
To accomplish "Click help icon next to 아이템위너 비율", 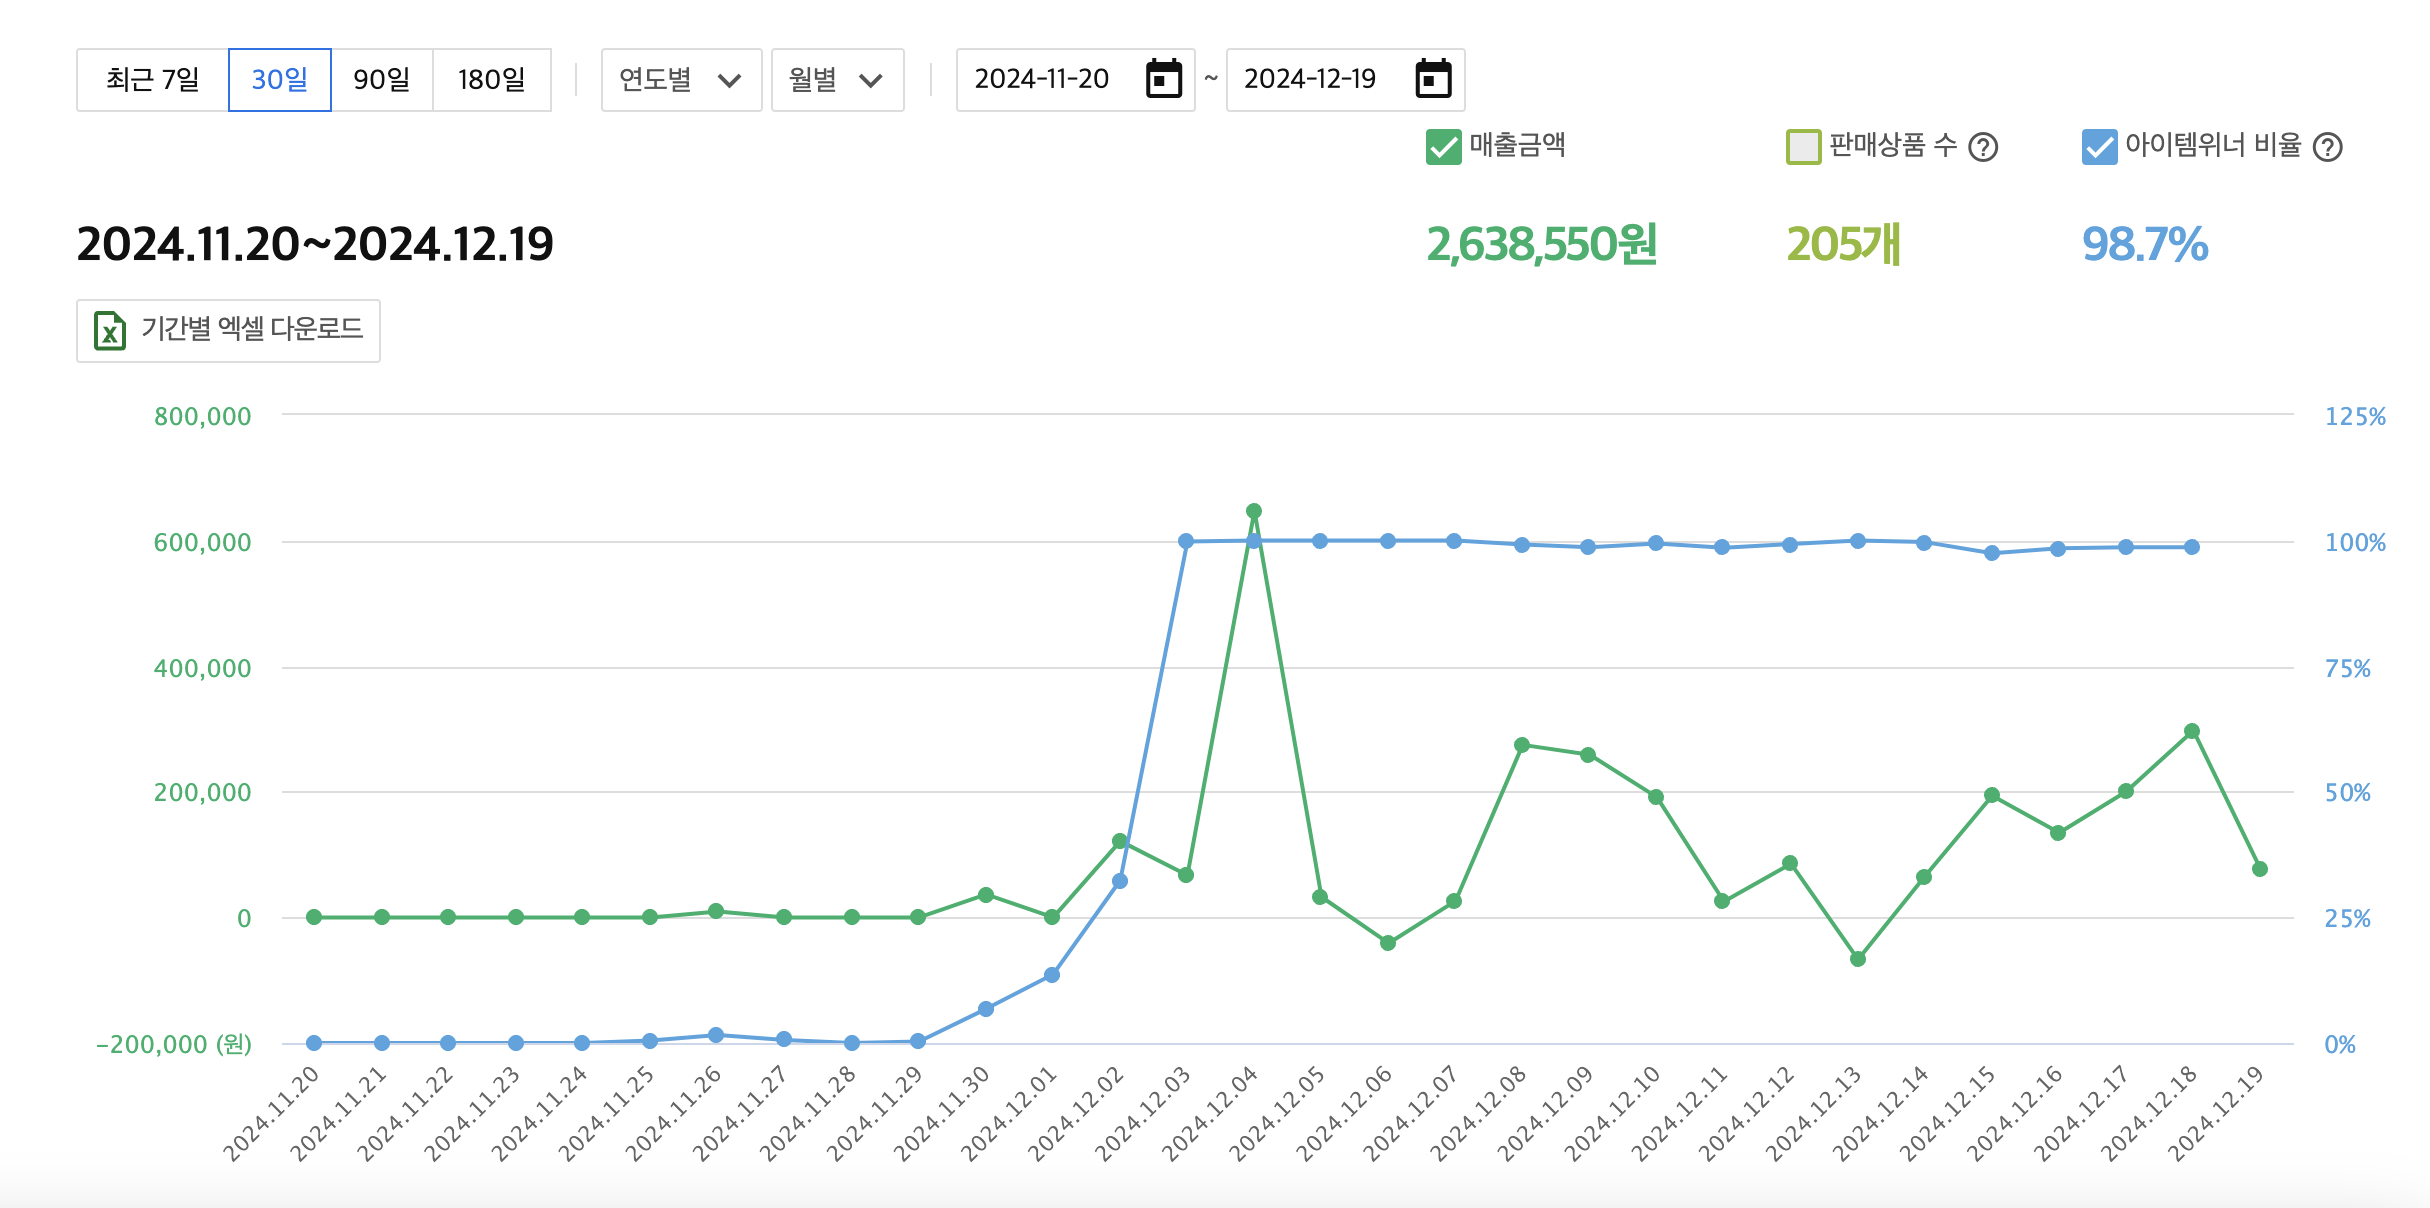I will (2328, 148).
